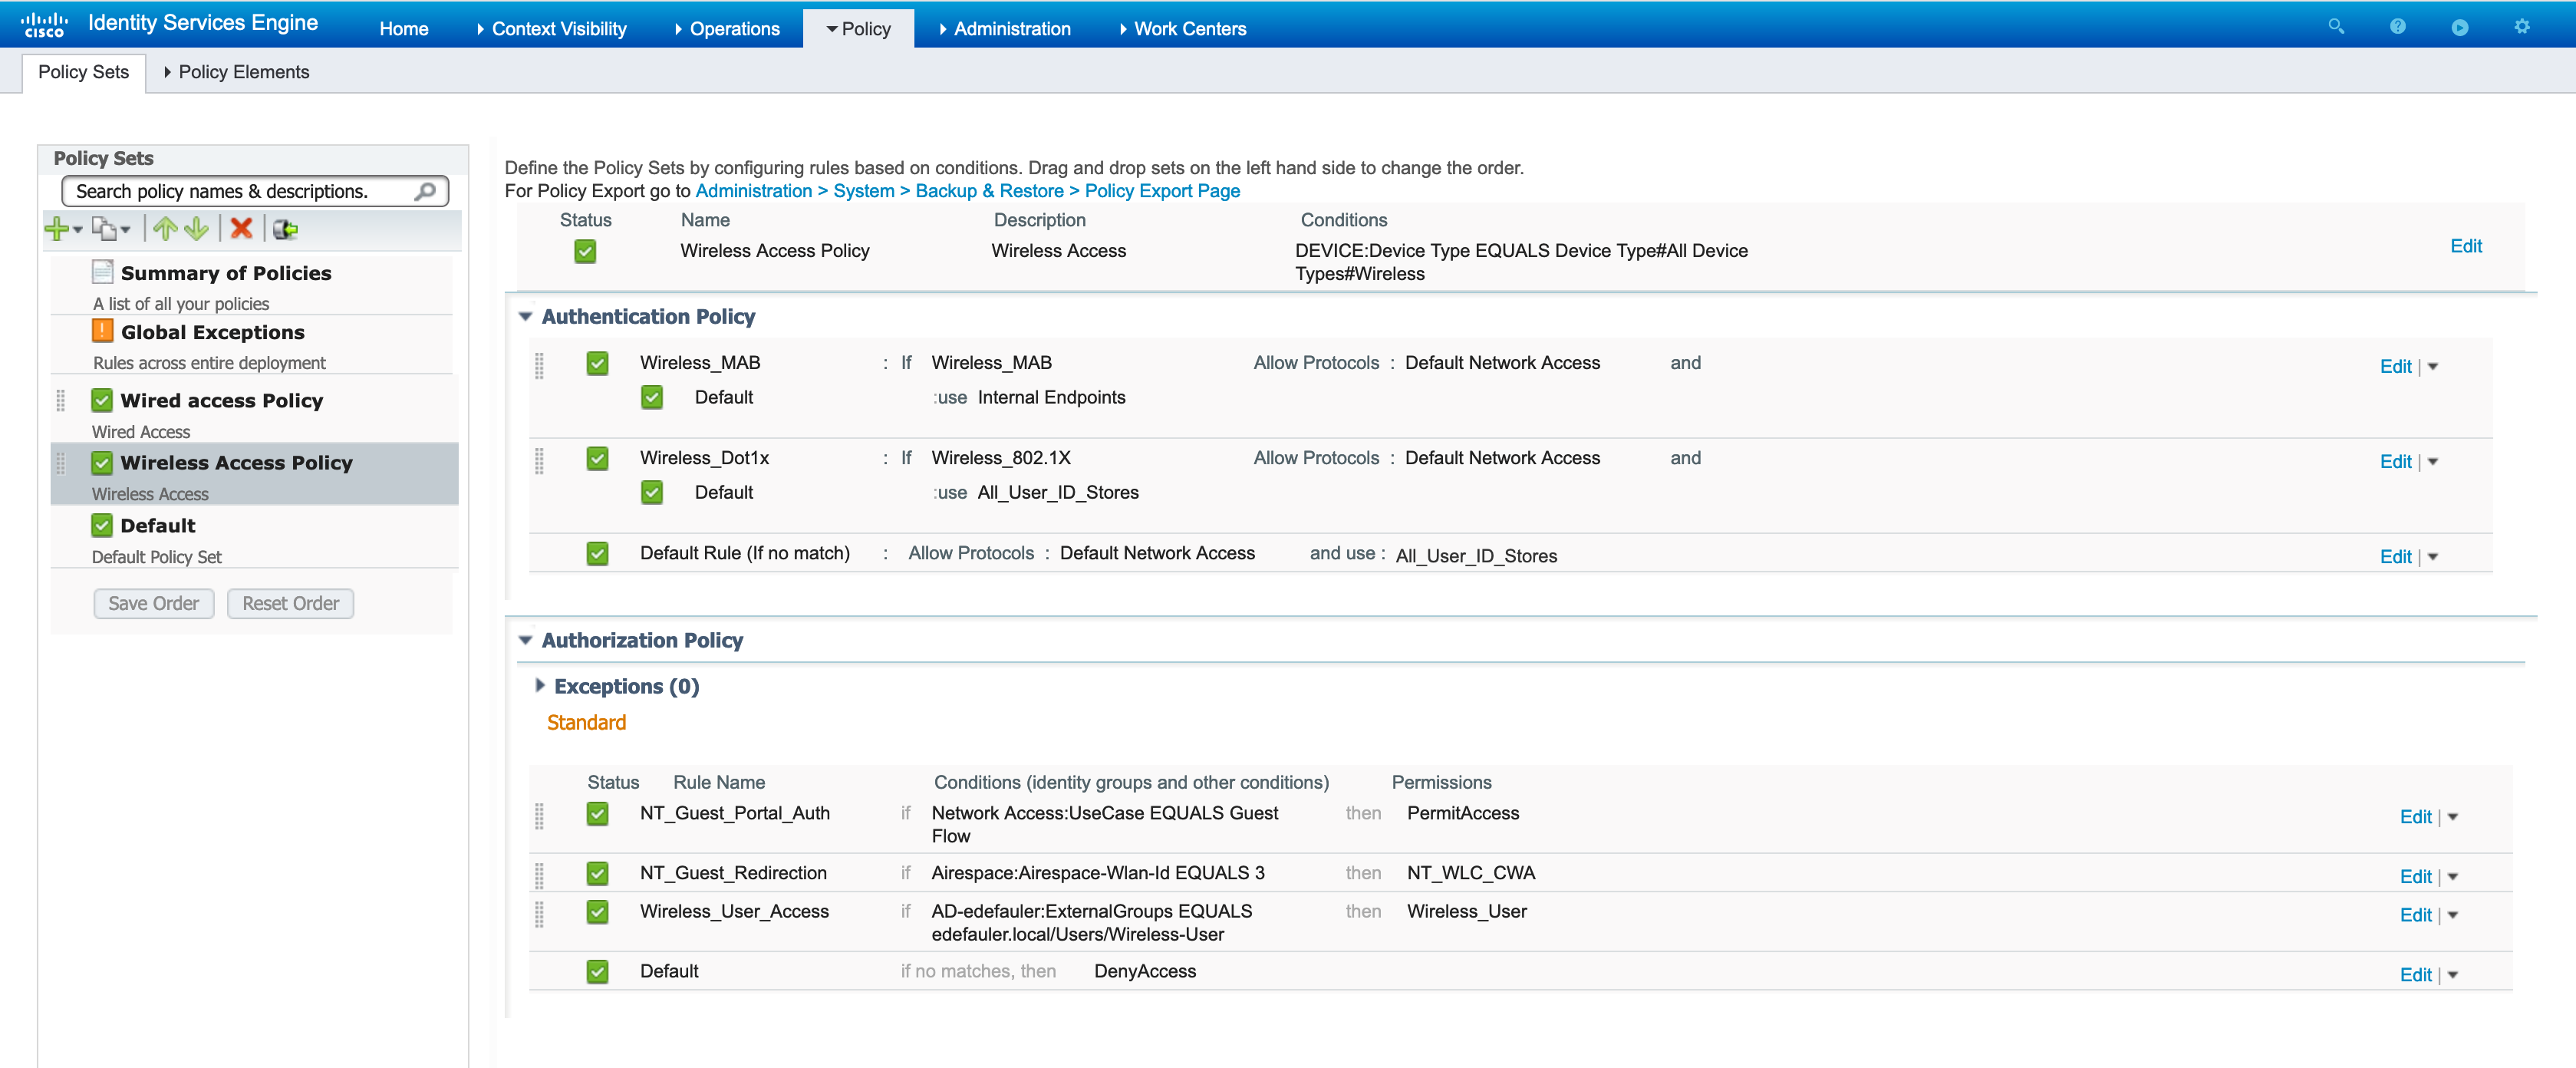2576x1068 pixels.
Task: Toggle Wireless_MAB rule status checkbox
Action: click(597, 363)
